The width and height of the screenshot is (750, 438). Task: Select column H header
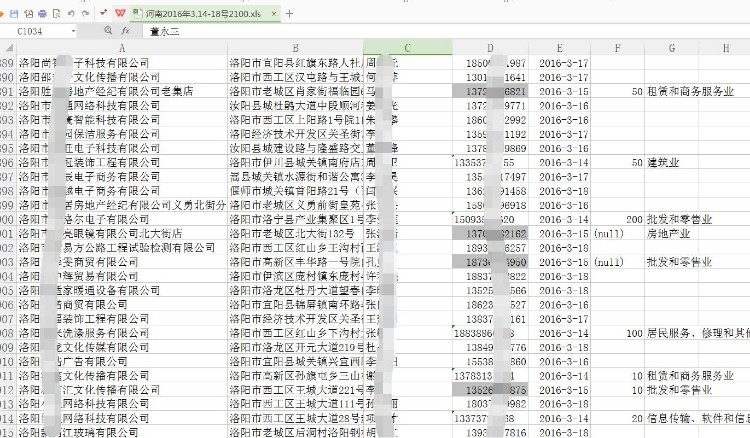pyautogui.click(x=725, y=48)
